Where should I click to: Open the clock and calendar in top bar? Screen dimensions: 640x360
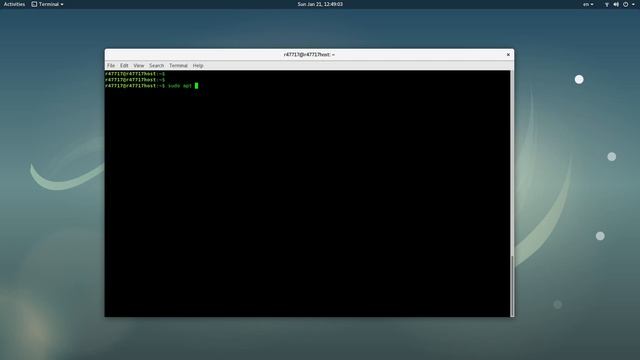320,4
